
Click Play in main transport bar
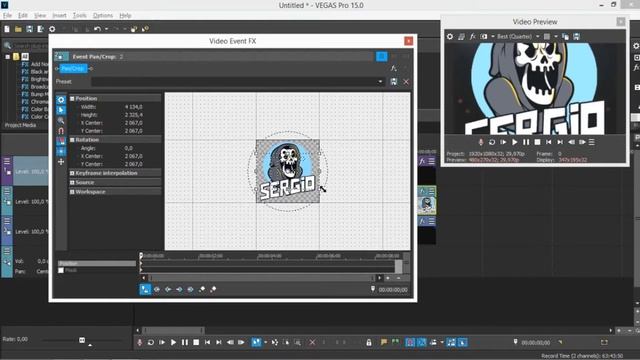point(173,342)
